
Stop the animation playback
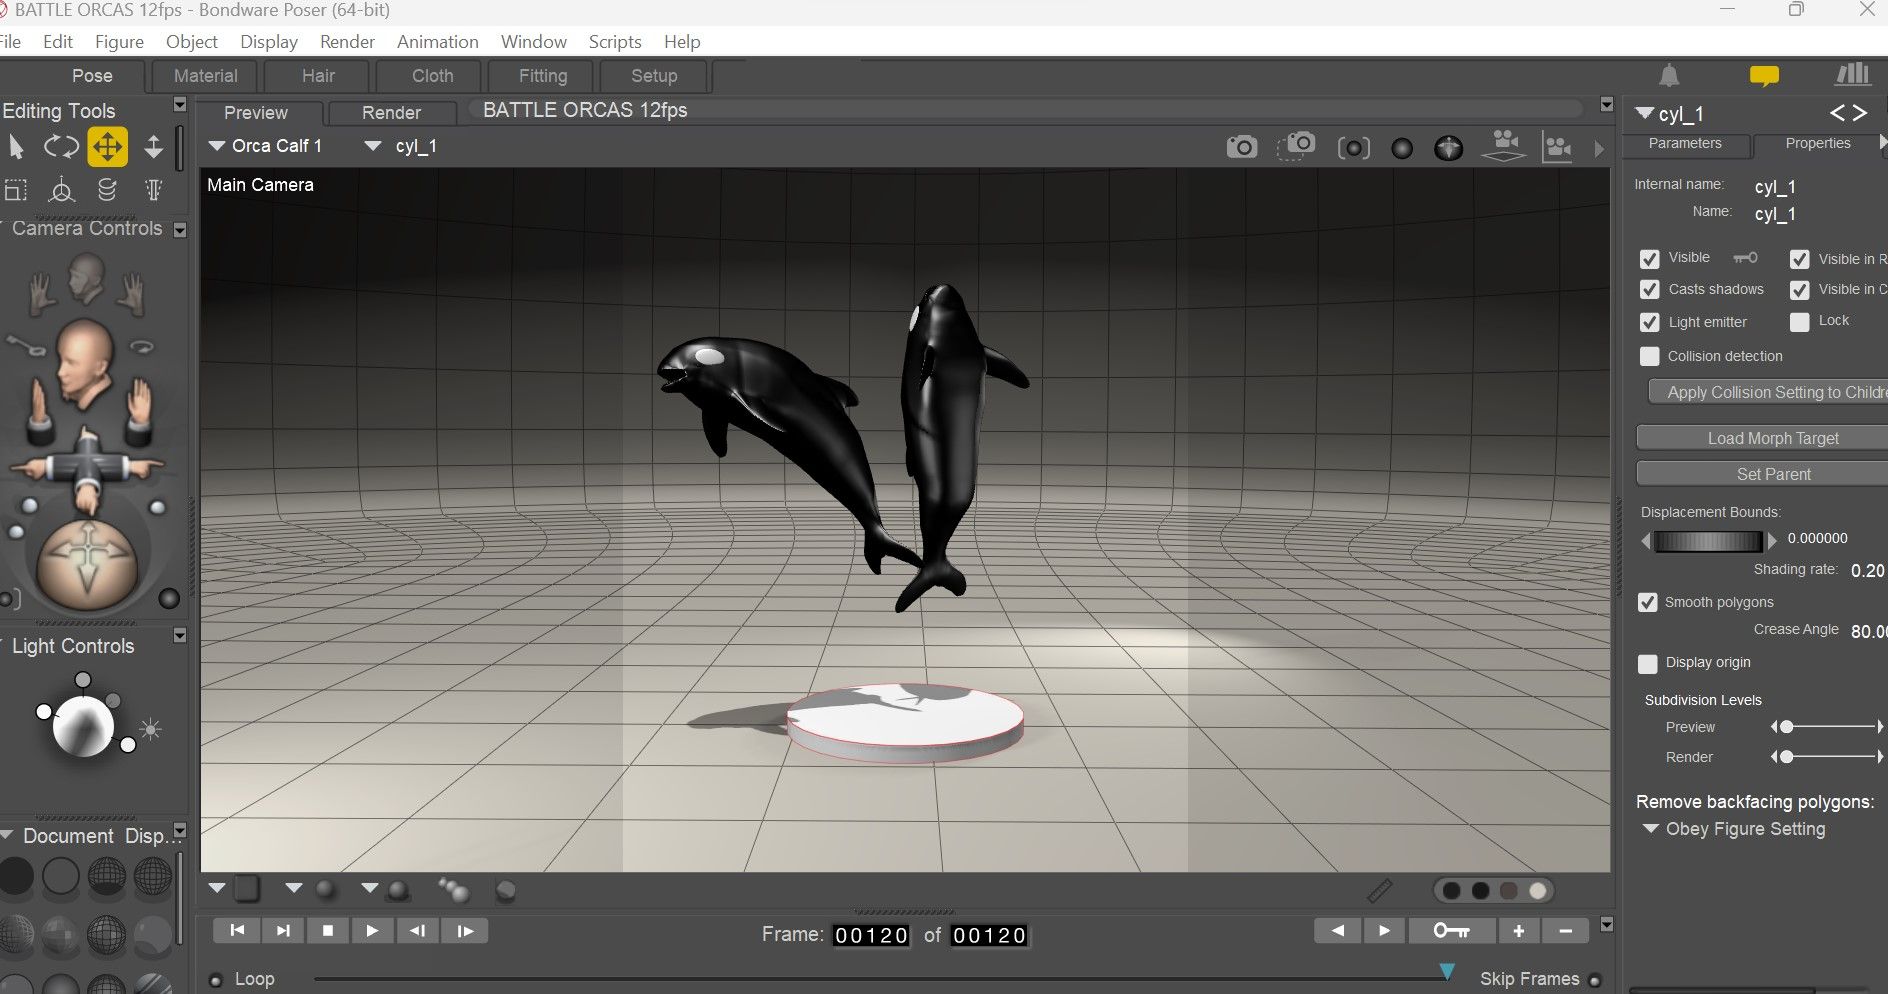pyautogui.click(x=328, y=931)
